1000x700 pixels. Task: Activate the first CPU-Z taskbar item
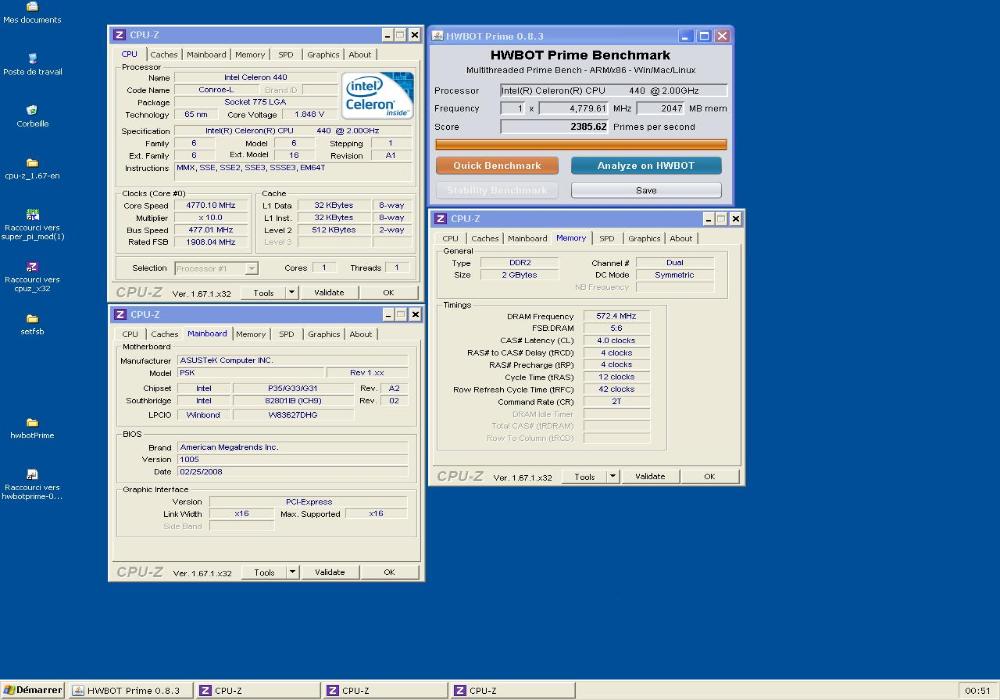tap(258, 690)
